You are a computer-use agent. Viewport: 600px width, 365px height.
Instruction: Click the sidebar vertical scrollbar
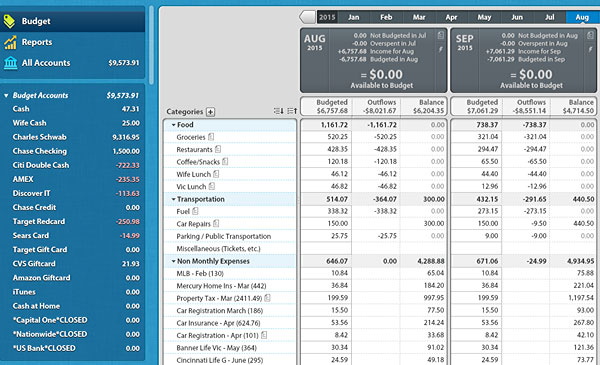(x=152, y=45)
